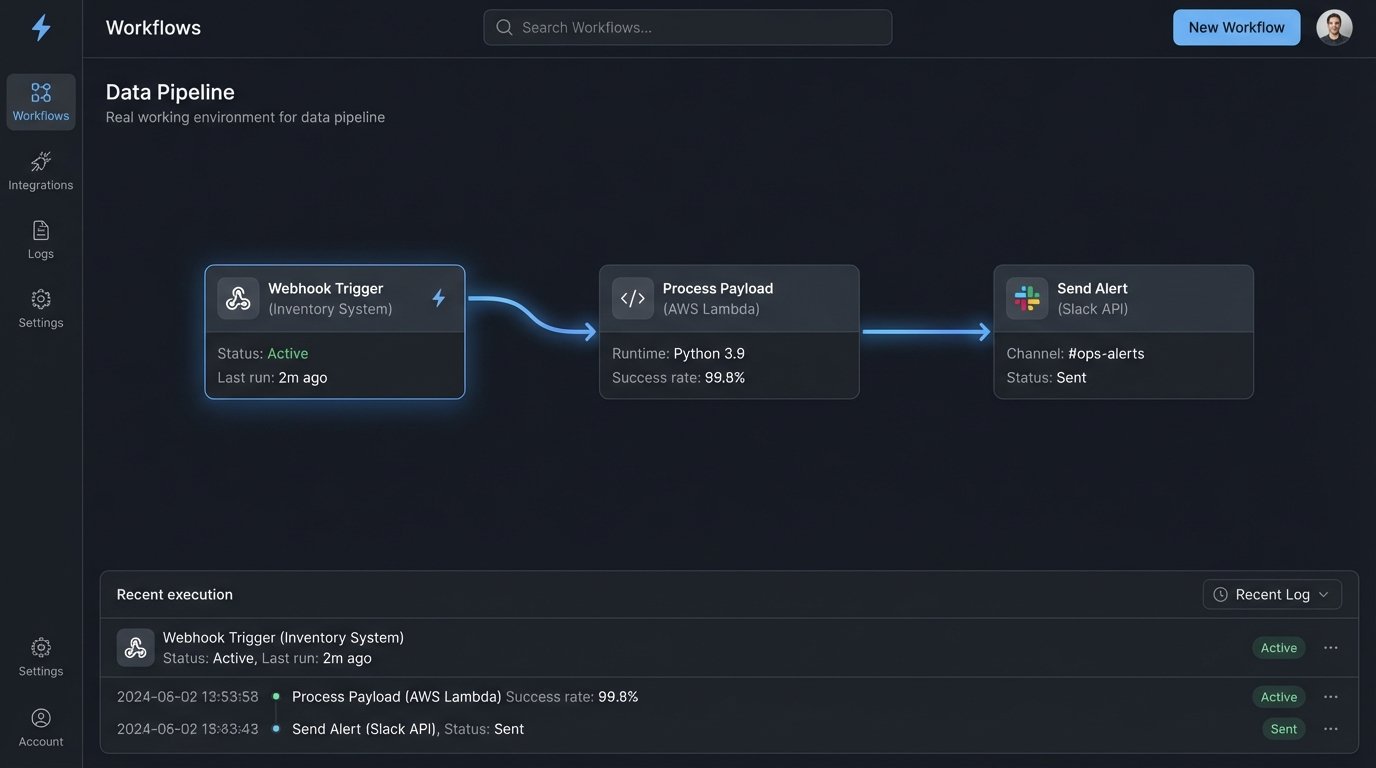The image size is (1376, 768).
Task: Select the Workflows icon in the sidebar
Action: coord(40,90)
